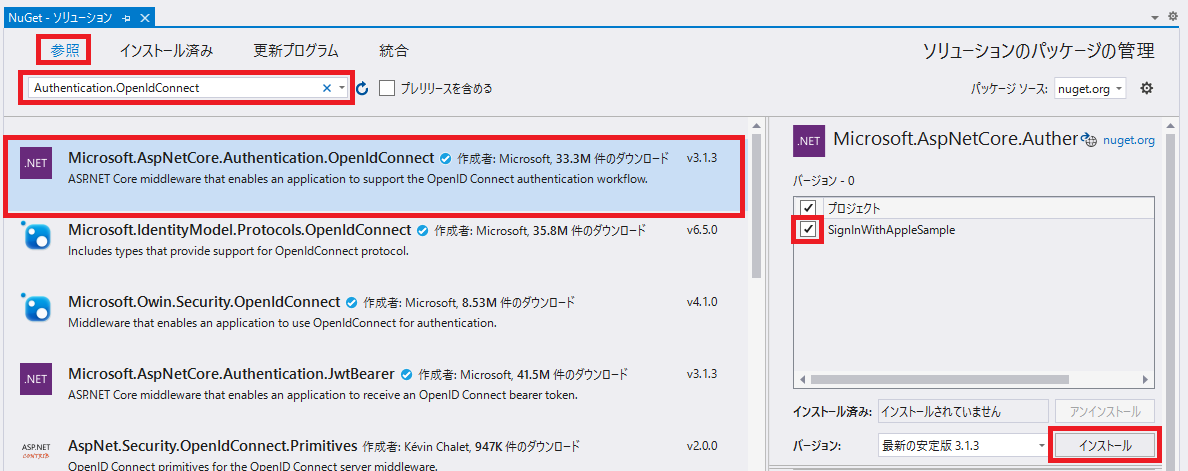Click verified badge next to AspNetCore OpenIdConnect

pyautogui.click(x=445, y=159)
